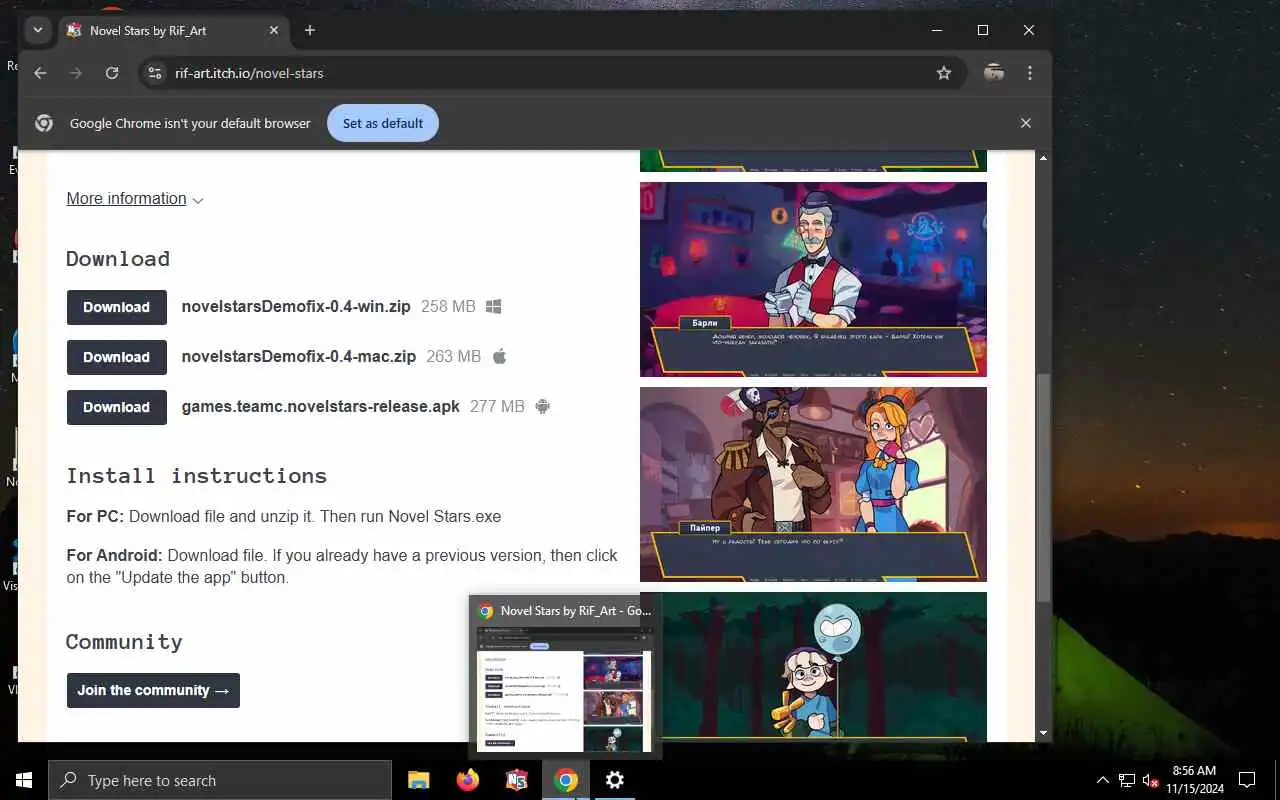Set Chrome as default browser
Screen dimensions: 1280x800
click(x=383, y=123)
